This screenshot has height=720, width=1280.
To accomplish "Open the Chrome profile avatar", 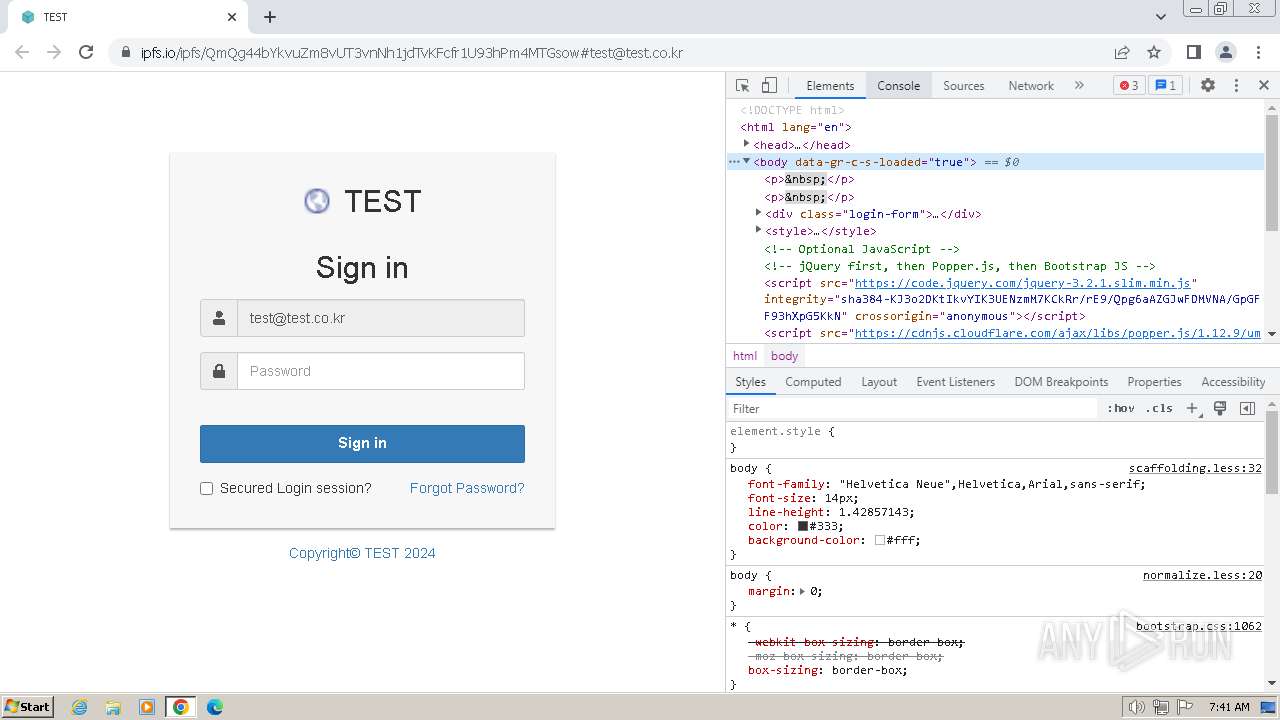I will pyautogui.click(x=1225, y=52).
